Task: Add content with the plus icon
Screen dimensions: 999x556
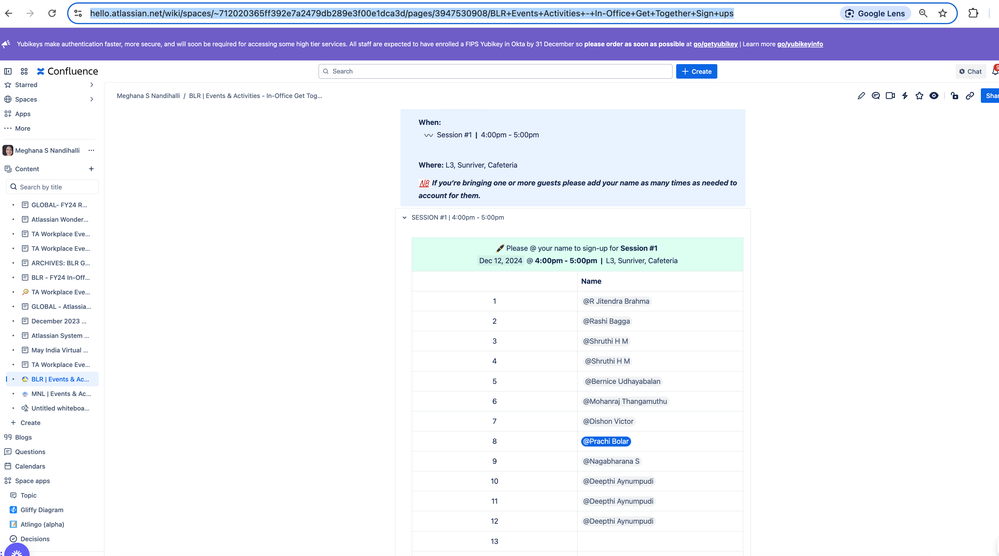Action: [91, 169]
